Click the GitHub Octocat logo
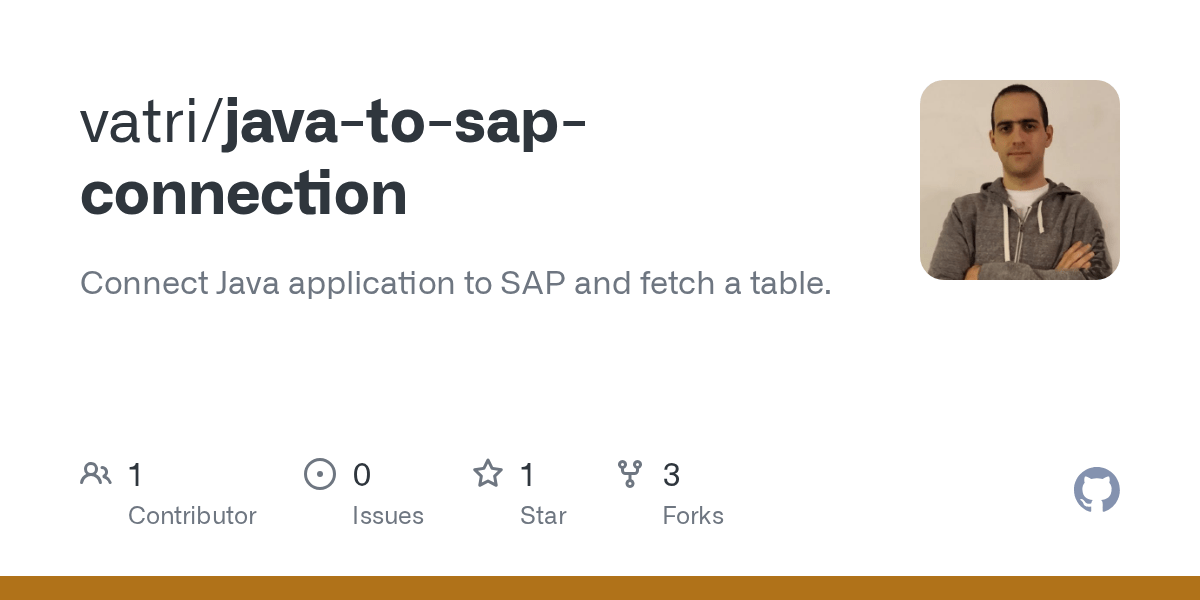The image size is (1200, 600). (1096, 490)
